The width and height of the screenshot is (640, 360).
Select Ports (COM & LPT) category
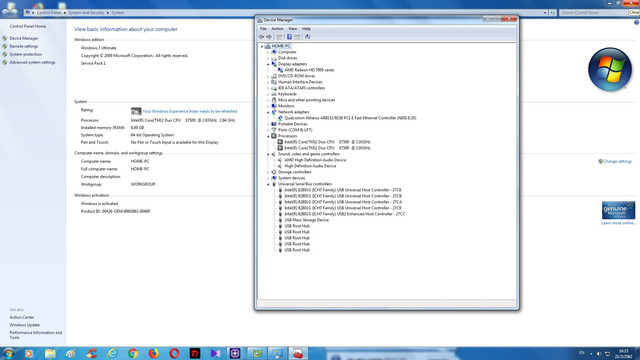[x=295, y=130]
